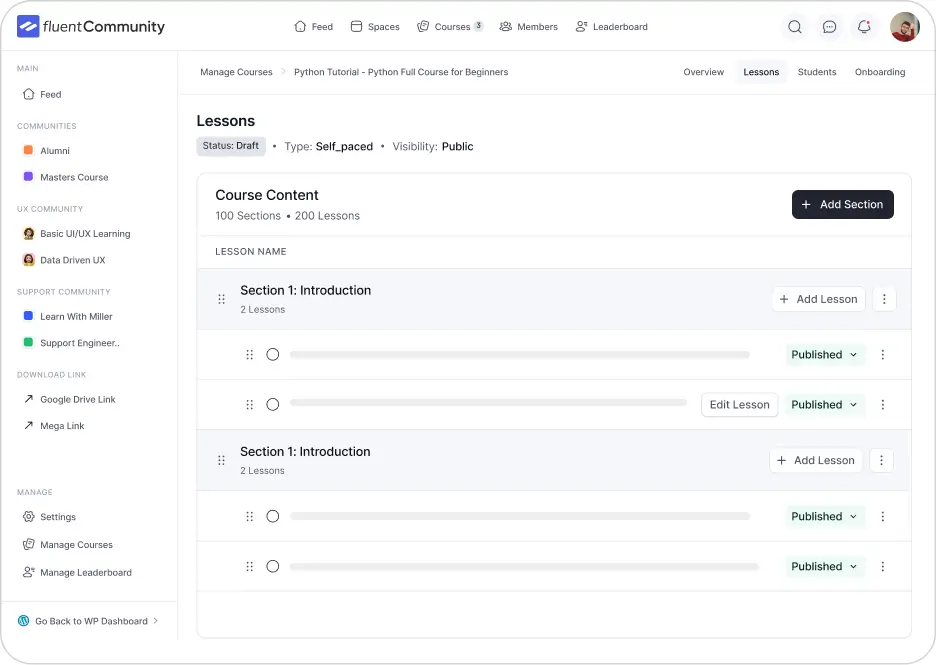Click the drag handle of Section 1: Introduction
Image resolution: width=936 pixels, height=665 pixels.
(221, 299)
